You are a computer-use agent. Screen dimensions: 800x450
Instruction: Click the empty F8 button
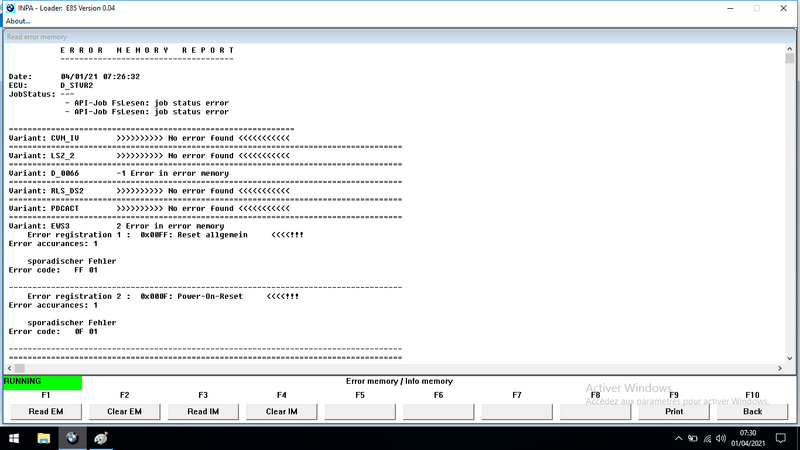595,411
